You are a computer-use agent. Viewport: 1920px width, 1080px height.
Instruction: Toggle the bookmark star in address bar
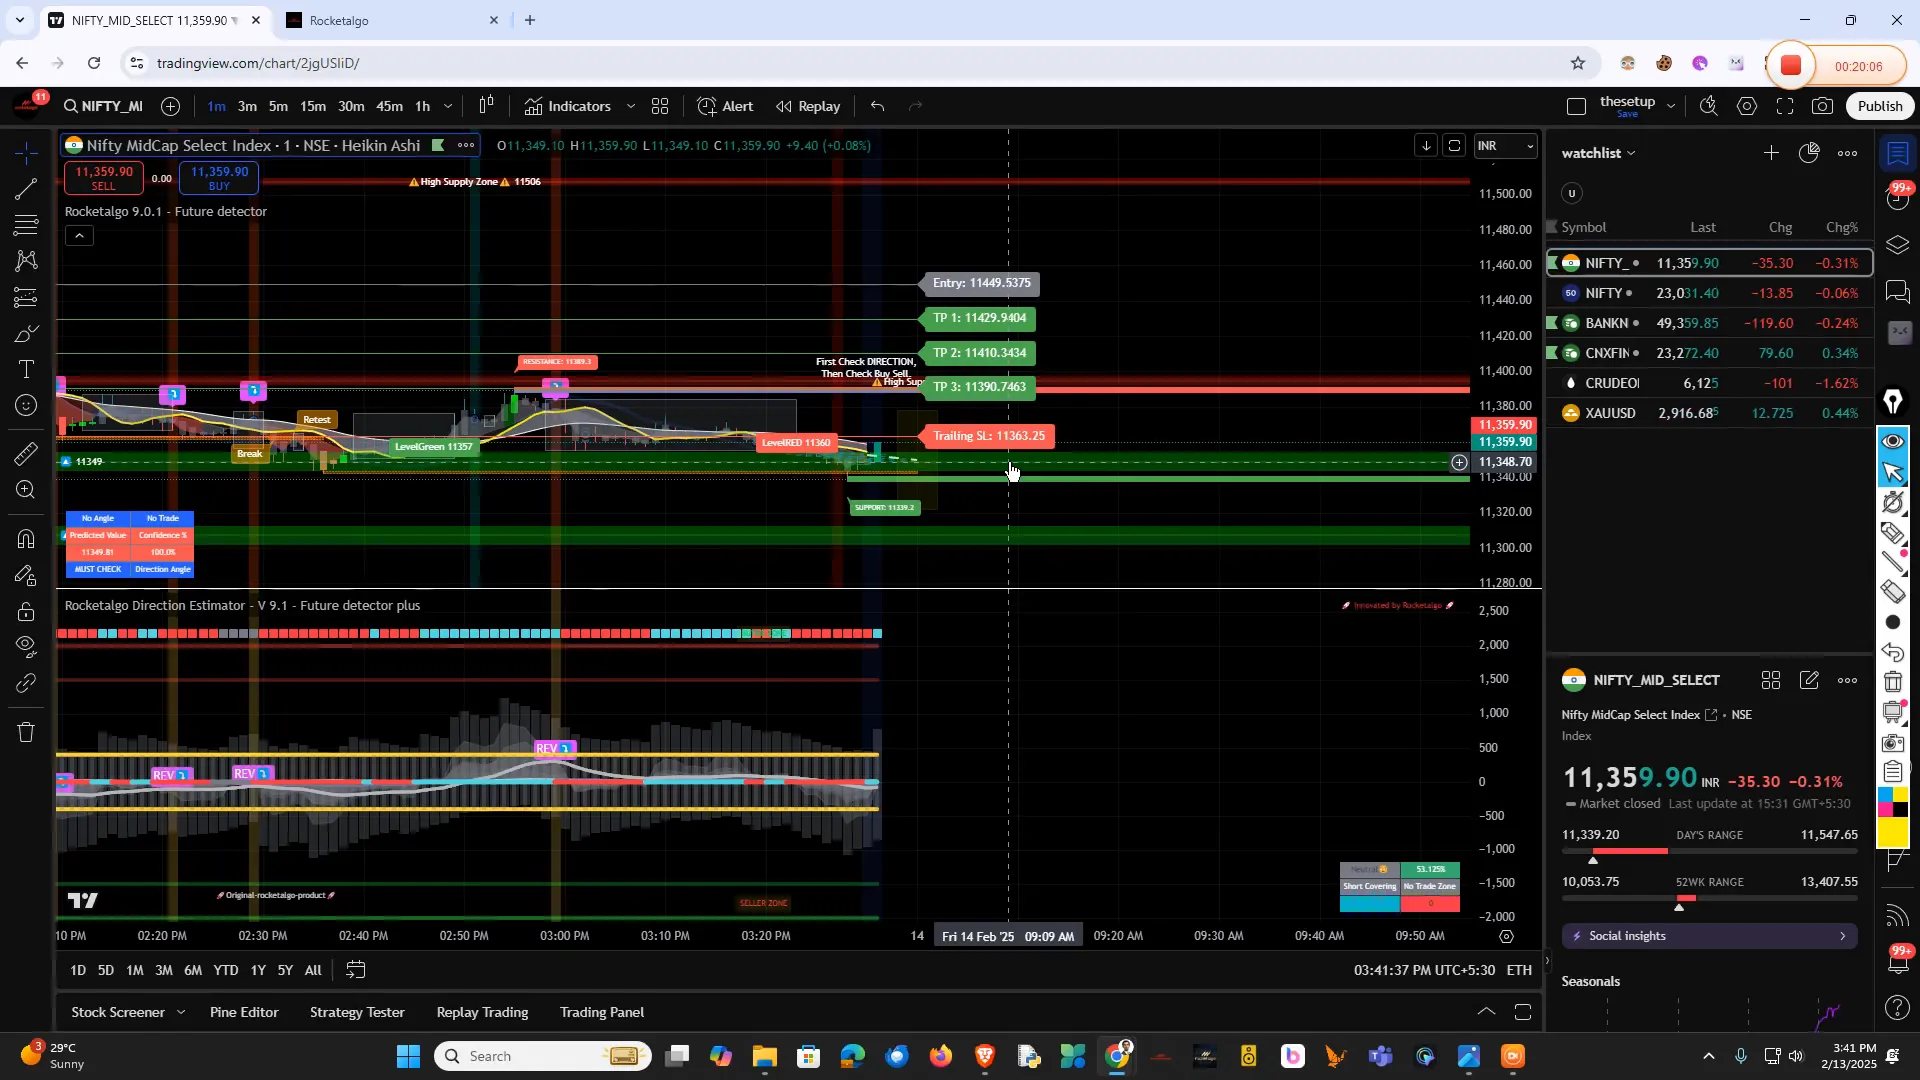pyautogui.click(x=1578, y=63)
